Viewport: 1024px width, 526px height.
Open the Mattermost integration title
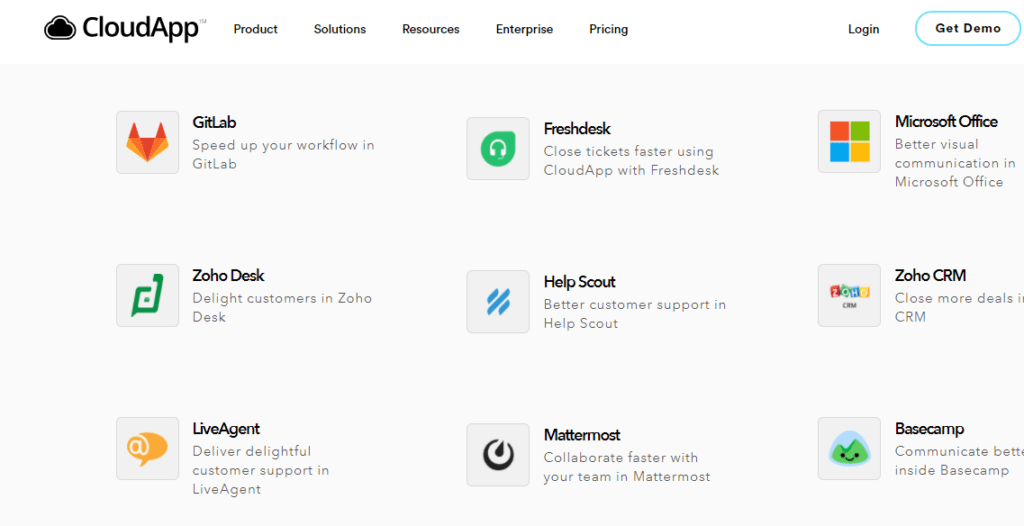tap(582, 435)
